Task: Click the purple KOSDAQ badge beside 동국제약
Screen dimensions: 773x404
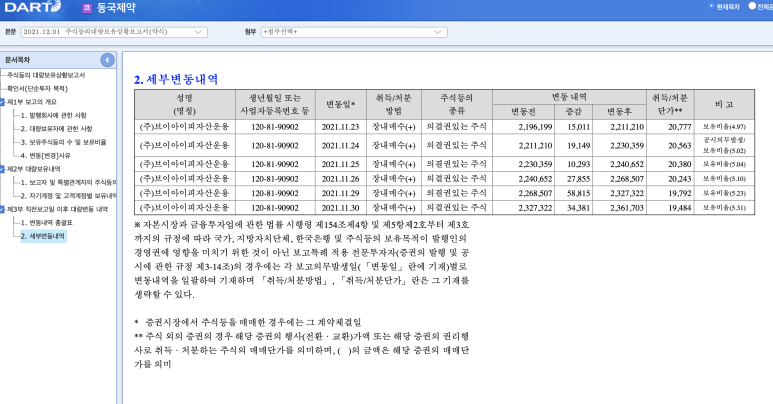Action: pos(87,8)
